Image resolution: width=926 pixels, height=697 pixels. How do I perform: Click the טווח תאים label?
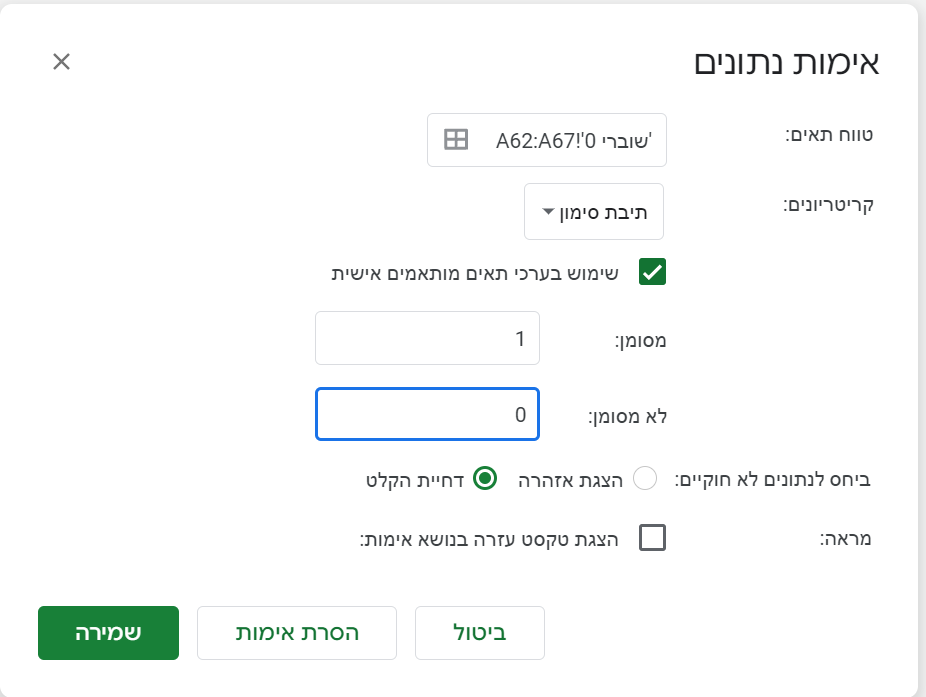tap(828, 133)
